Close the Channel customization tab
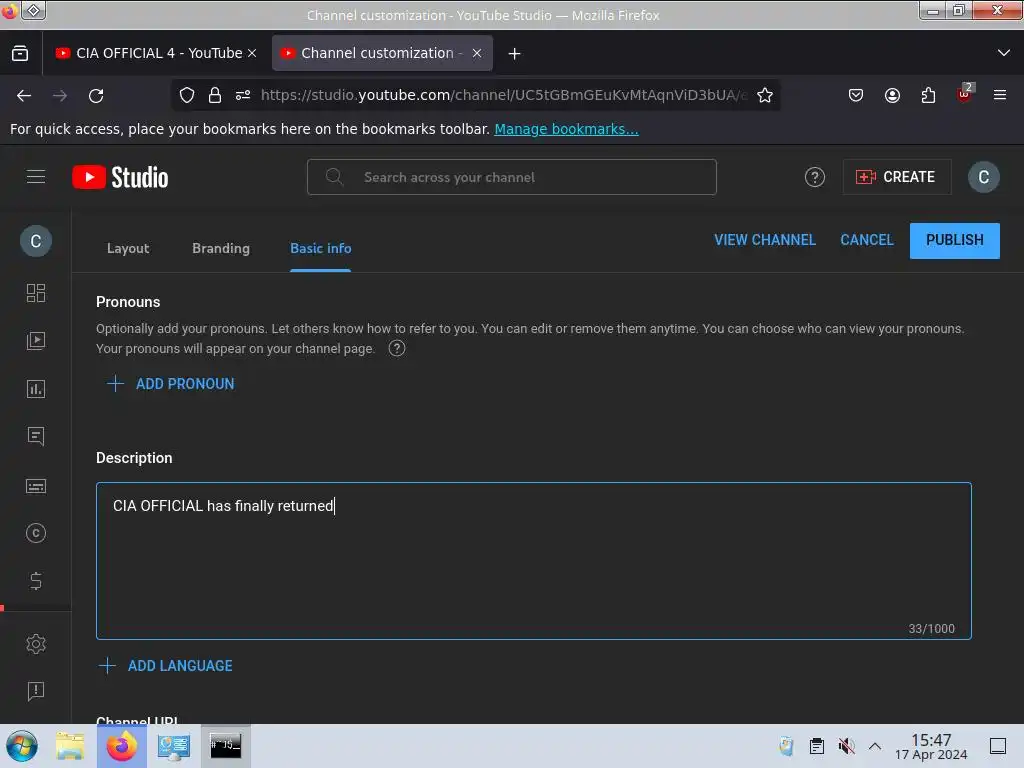This screenshot has height=768, width=1024. tap(477, 53)
